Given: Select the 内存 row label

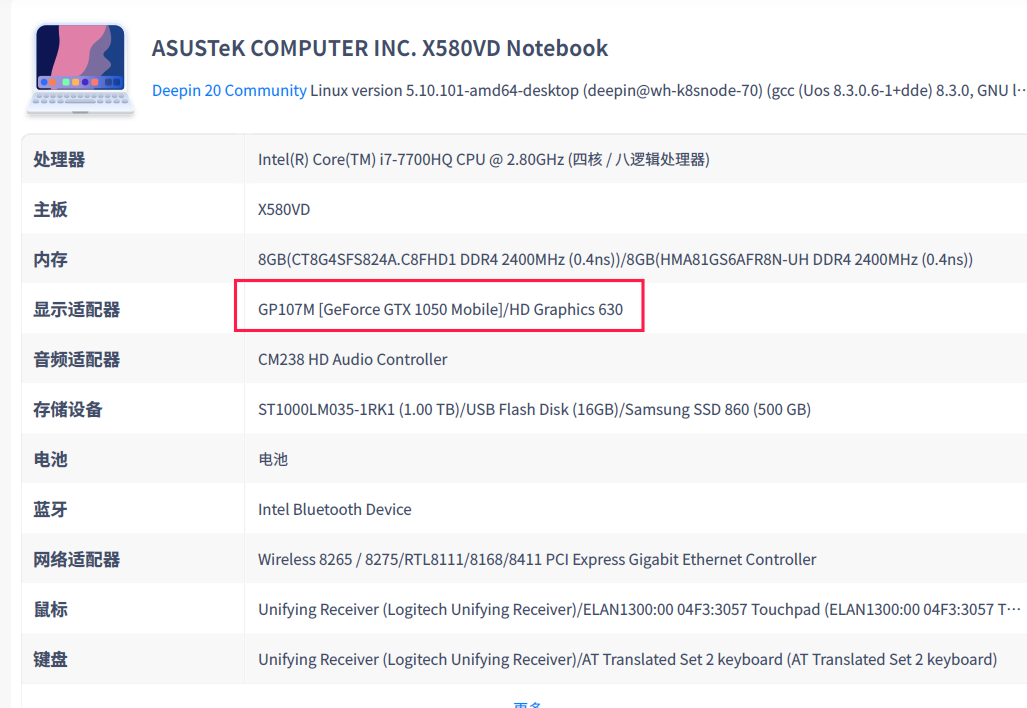Looking at the screenshot, I should (51, 259).
